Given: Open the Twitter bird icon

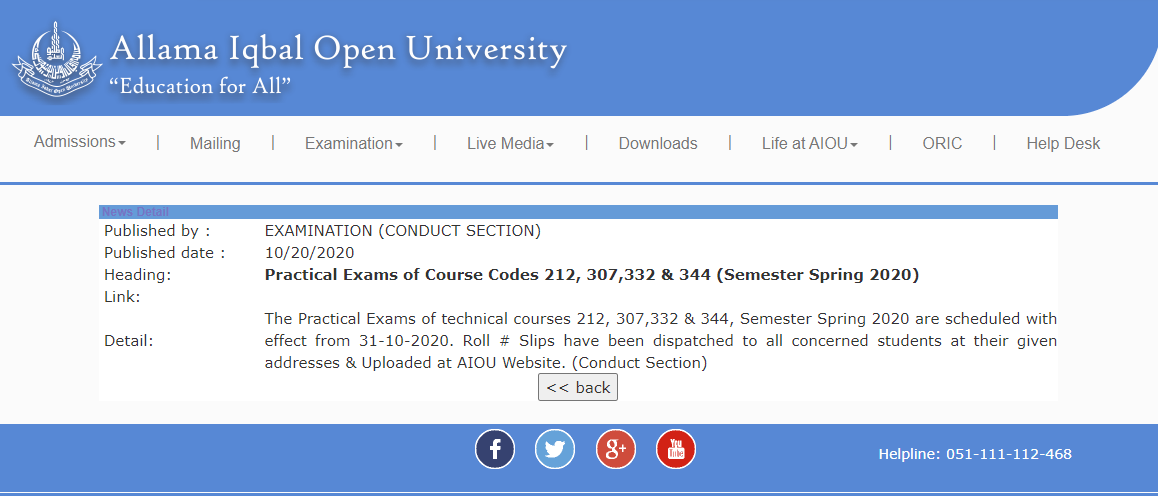Looking at the screenshot, I should [555, 449].
